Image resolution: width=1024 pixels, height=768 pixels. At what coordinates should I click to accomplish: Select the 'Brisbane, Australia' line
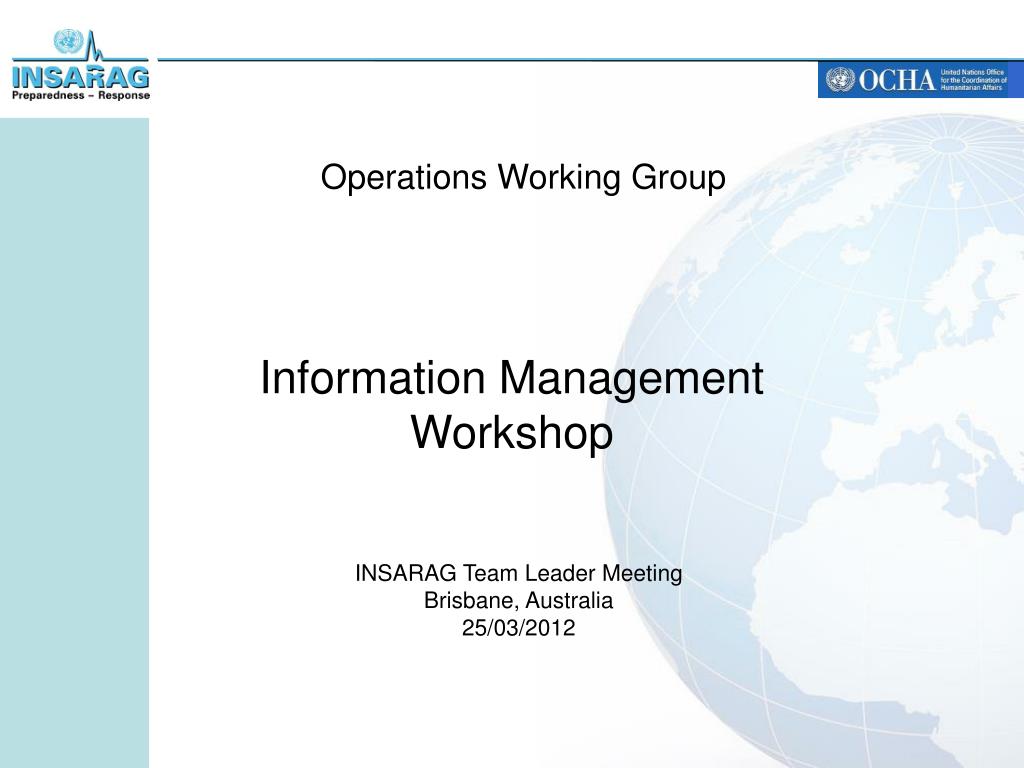coord(519,600)
